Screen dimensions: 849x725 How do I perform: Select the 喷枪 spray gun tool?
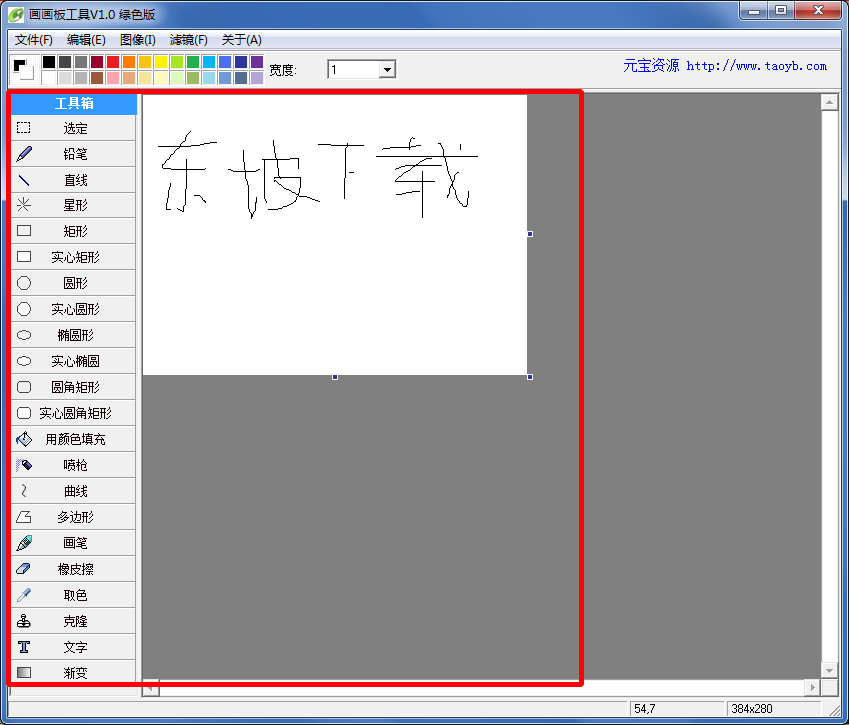click(x=73, y=465)
